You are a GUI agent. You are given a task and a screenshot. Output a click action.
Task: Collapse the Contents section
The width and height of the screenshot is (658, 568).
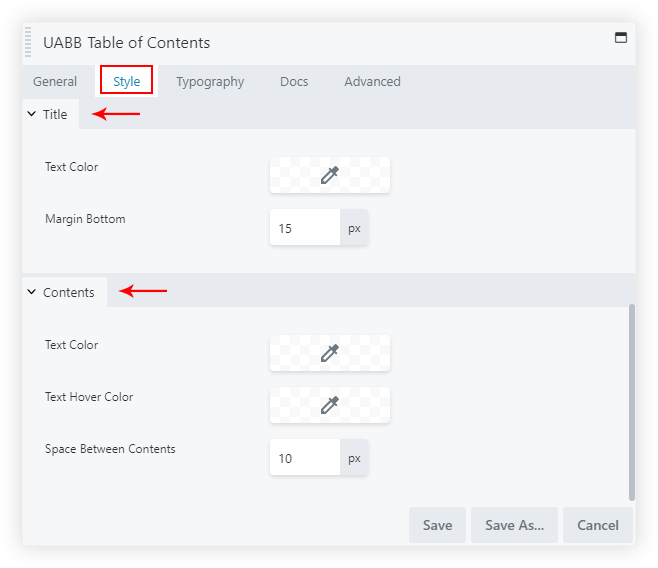(61, 292)
